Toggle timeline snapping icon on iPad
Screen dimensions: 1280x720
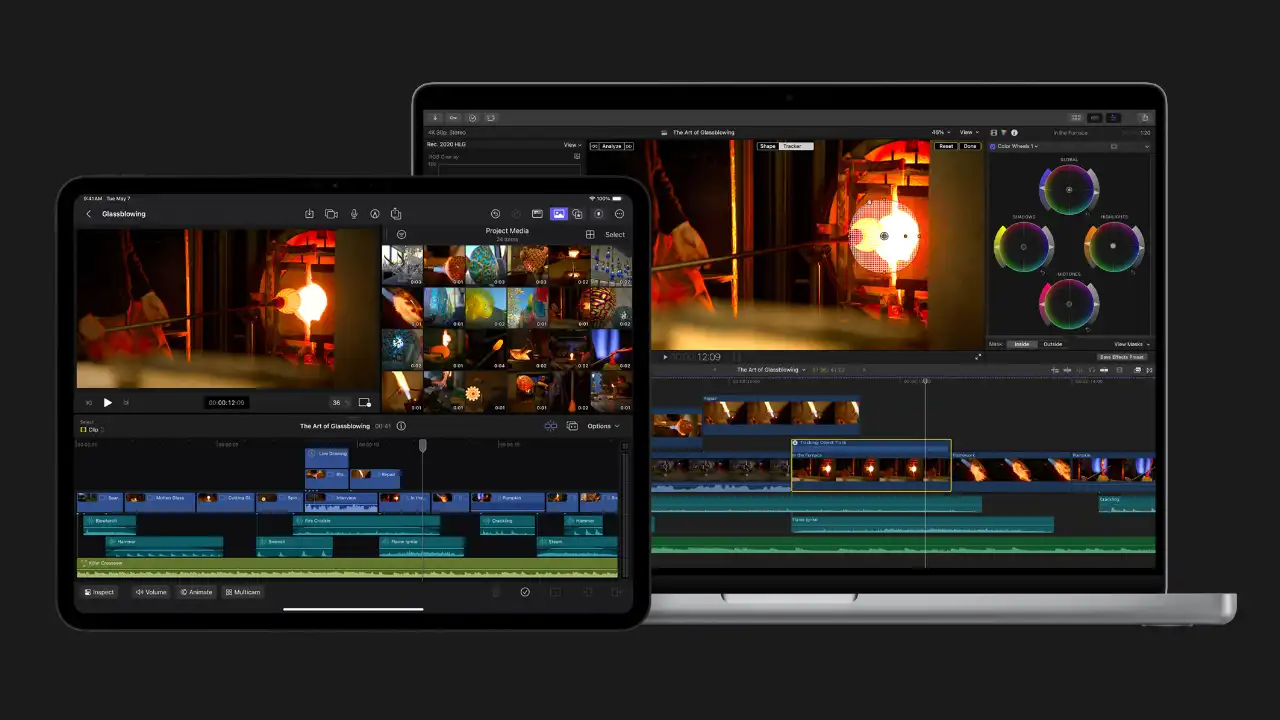click(x=551, y=426)
